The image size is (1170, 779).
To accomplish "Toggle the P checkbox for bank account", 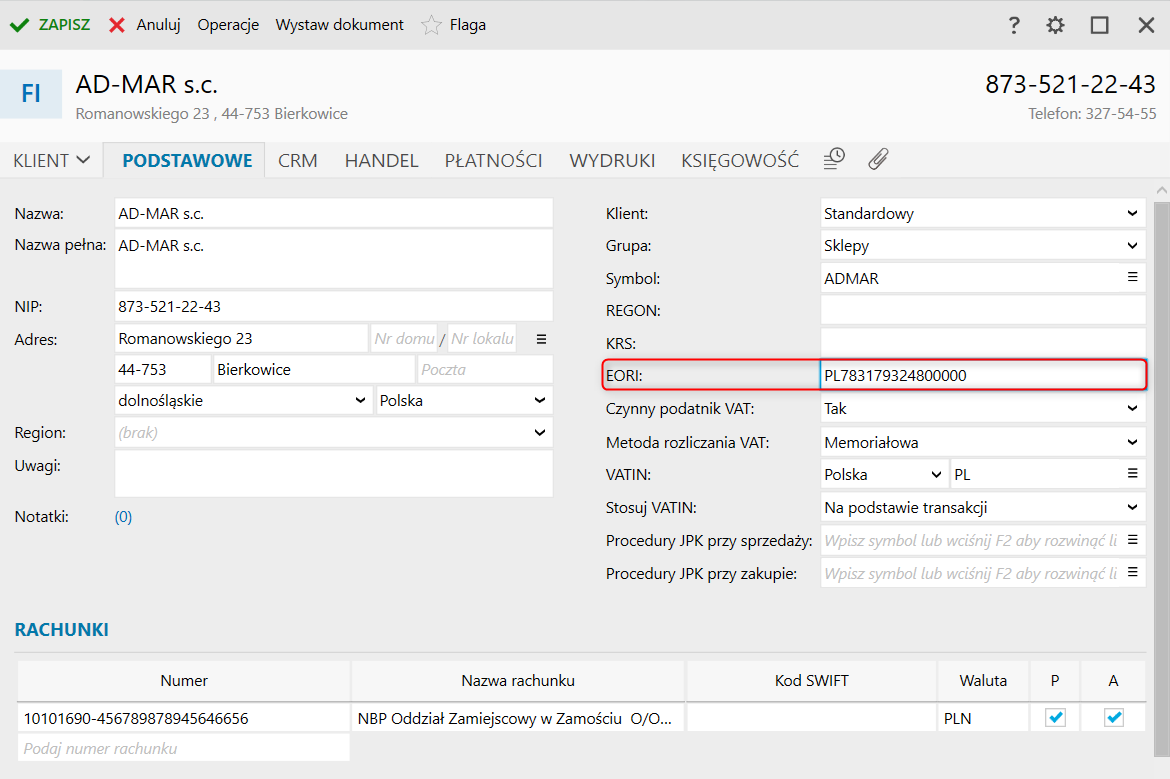I will click(1055, 717).
